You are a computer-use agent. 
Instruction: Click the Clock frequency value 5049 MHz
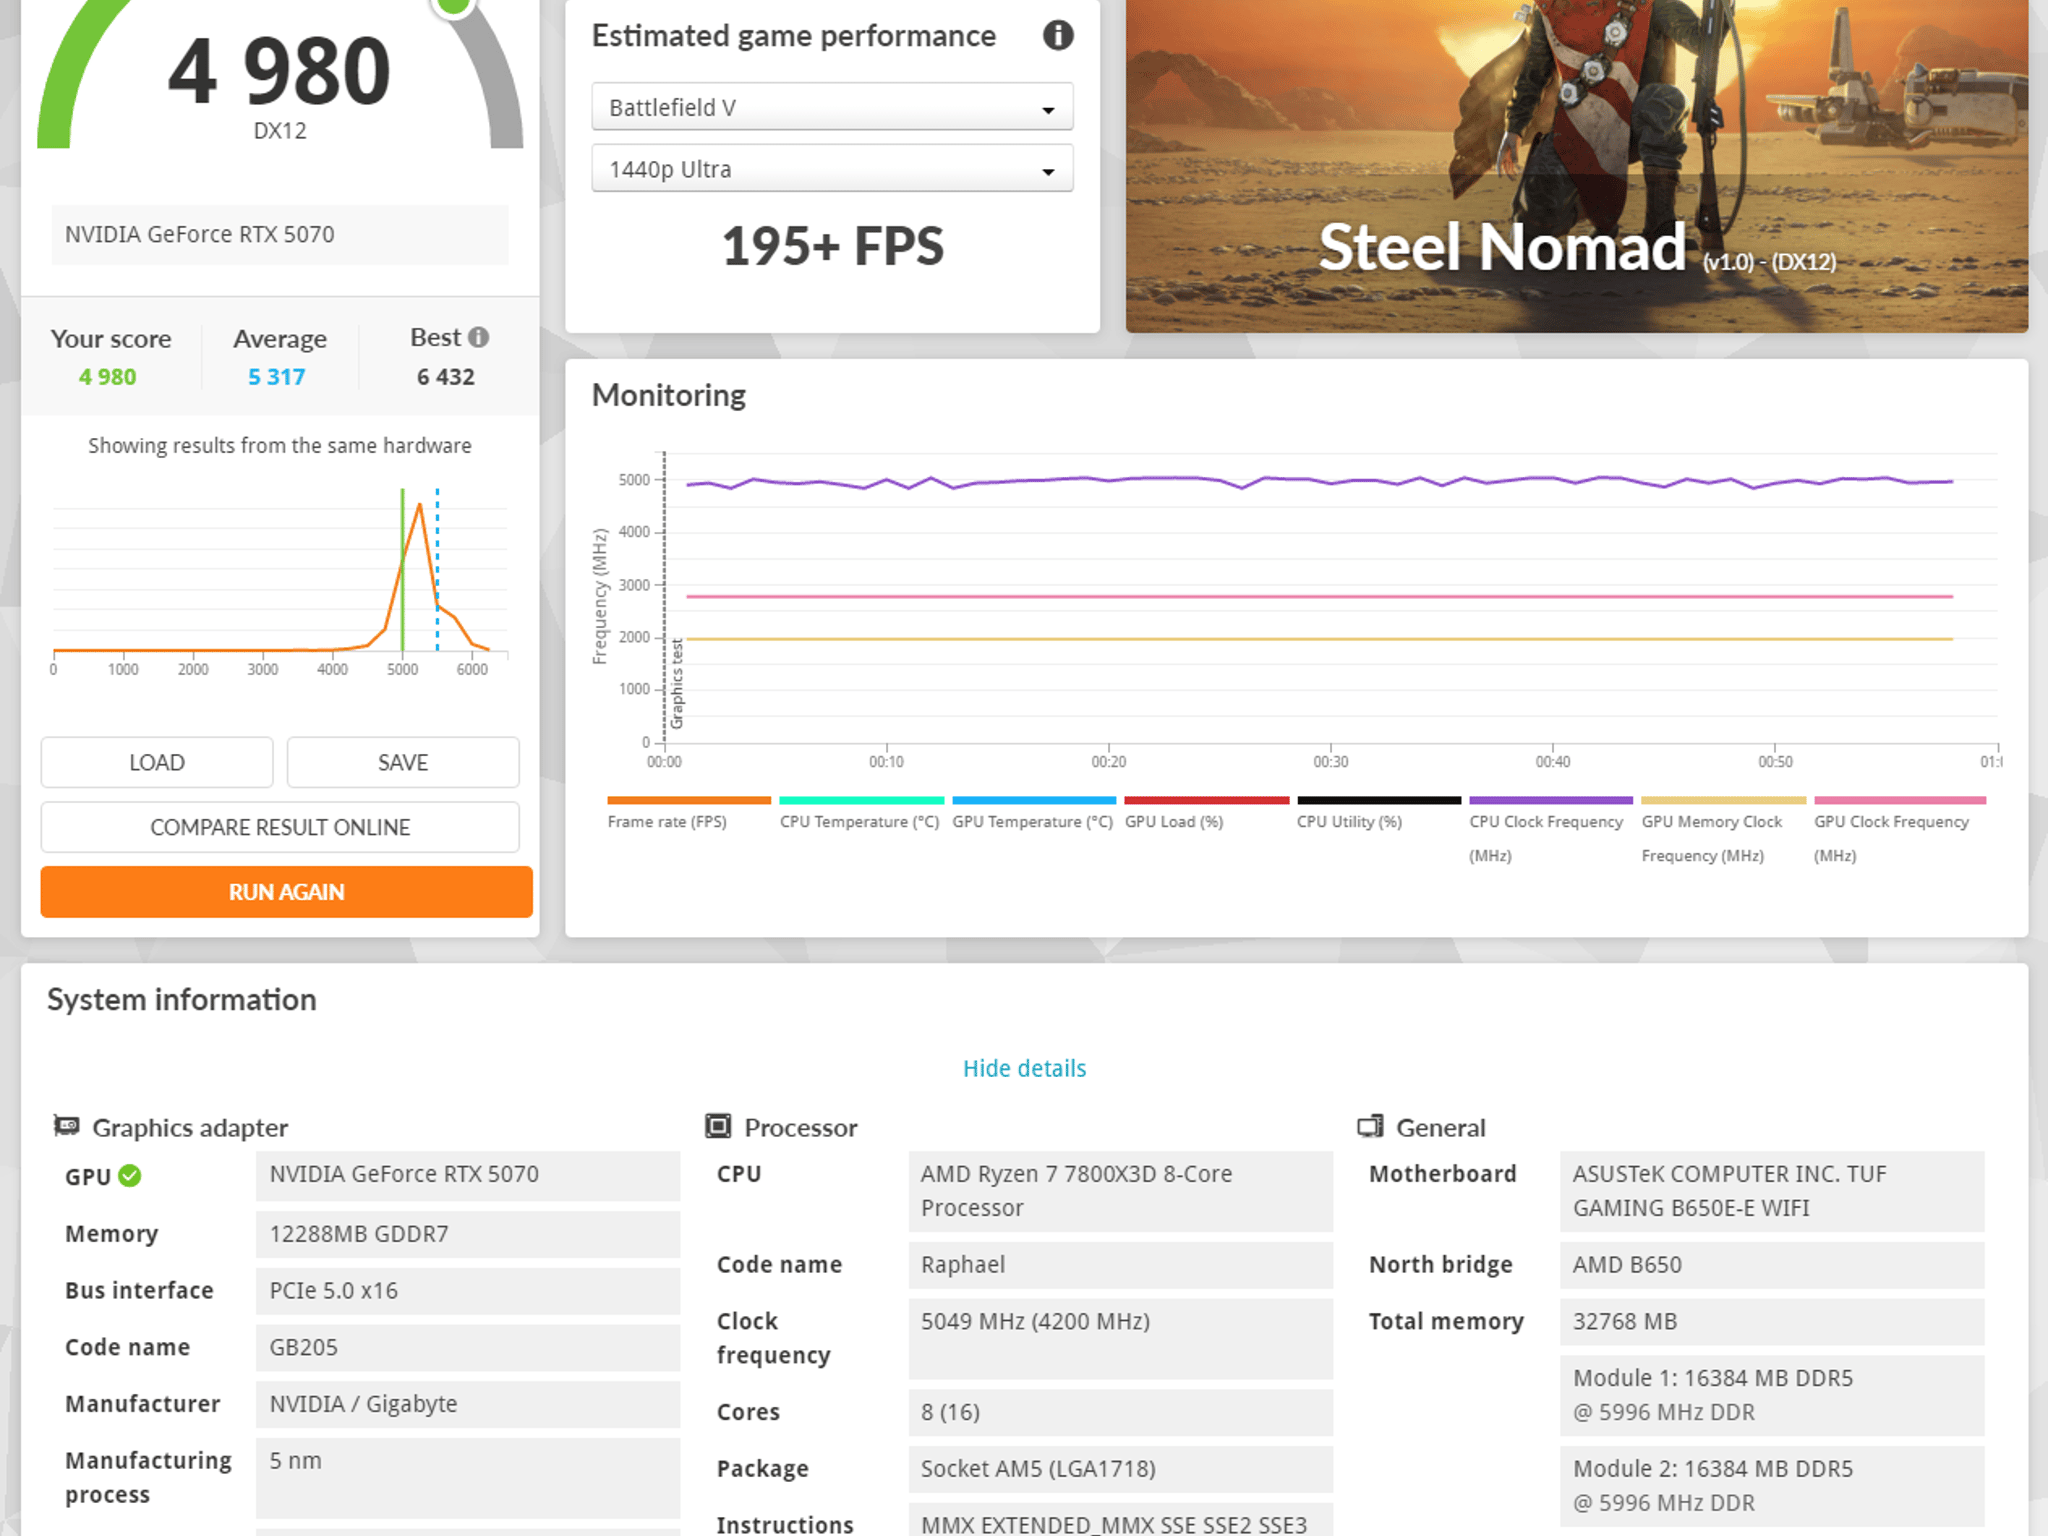[1121, 1339]
